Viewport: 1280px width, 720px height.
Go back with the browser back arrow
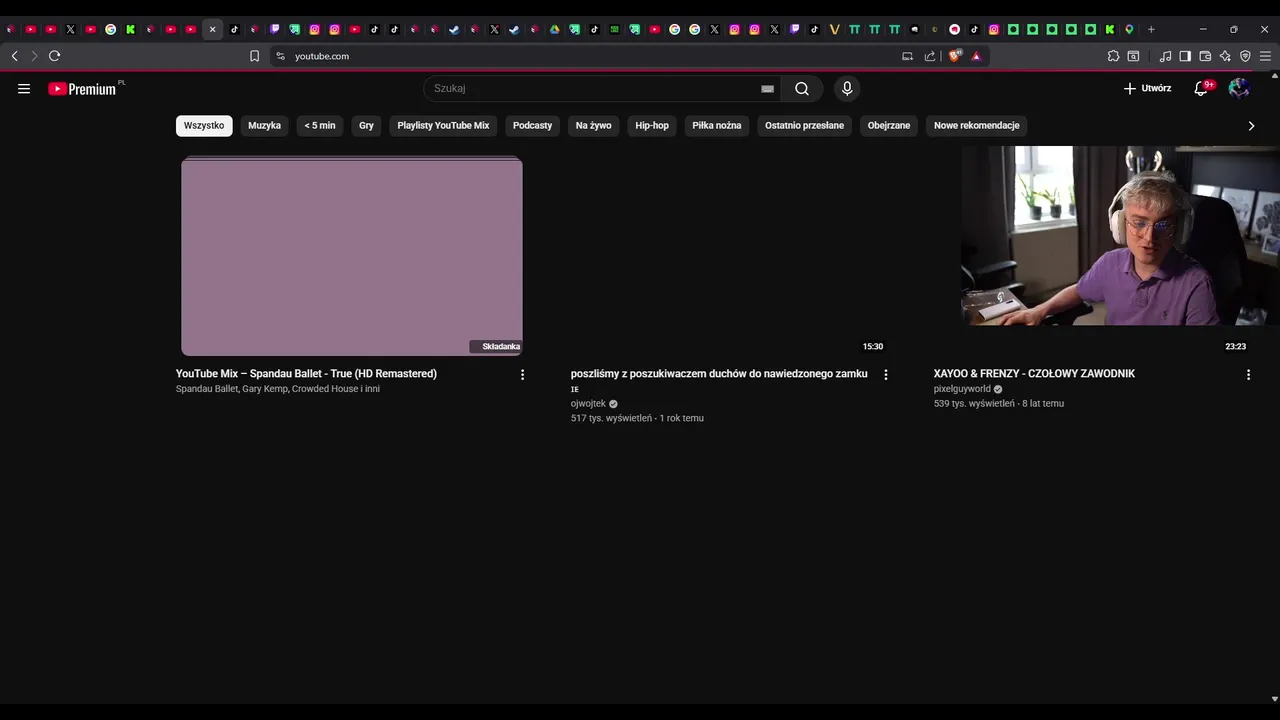tap(14, 56)
